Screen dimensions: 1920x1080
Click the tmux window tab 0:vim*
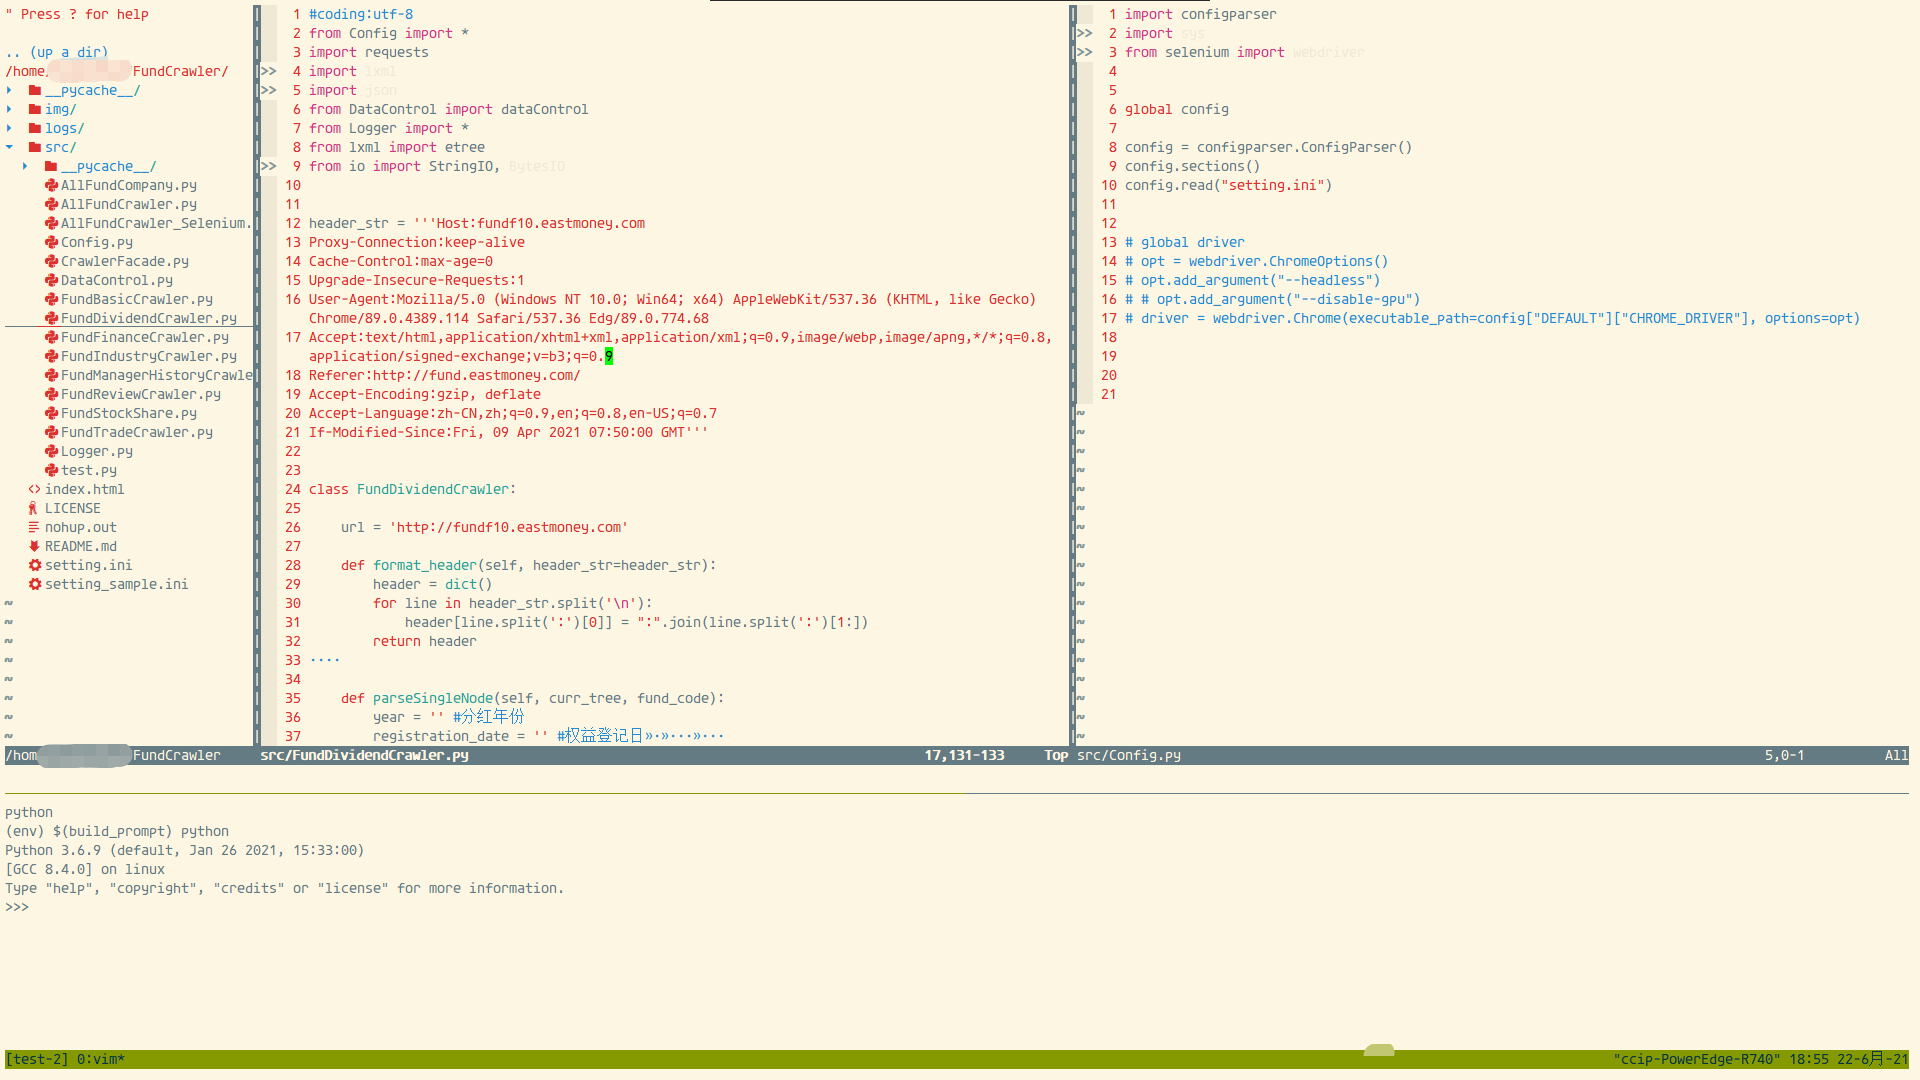tap(101, 1059)
